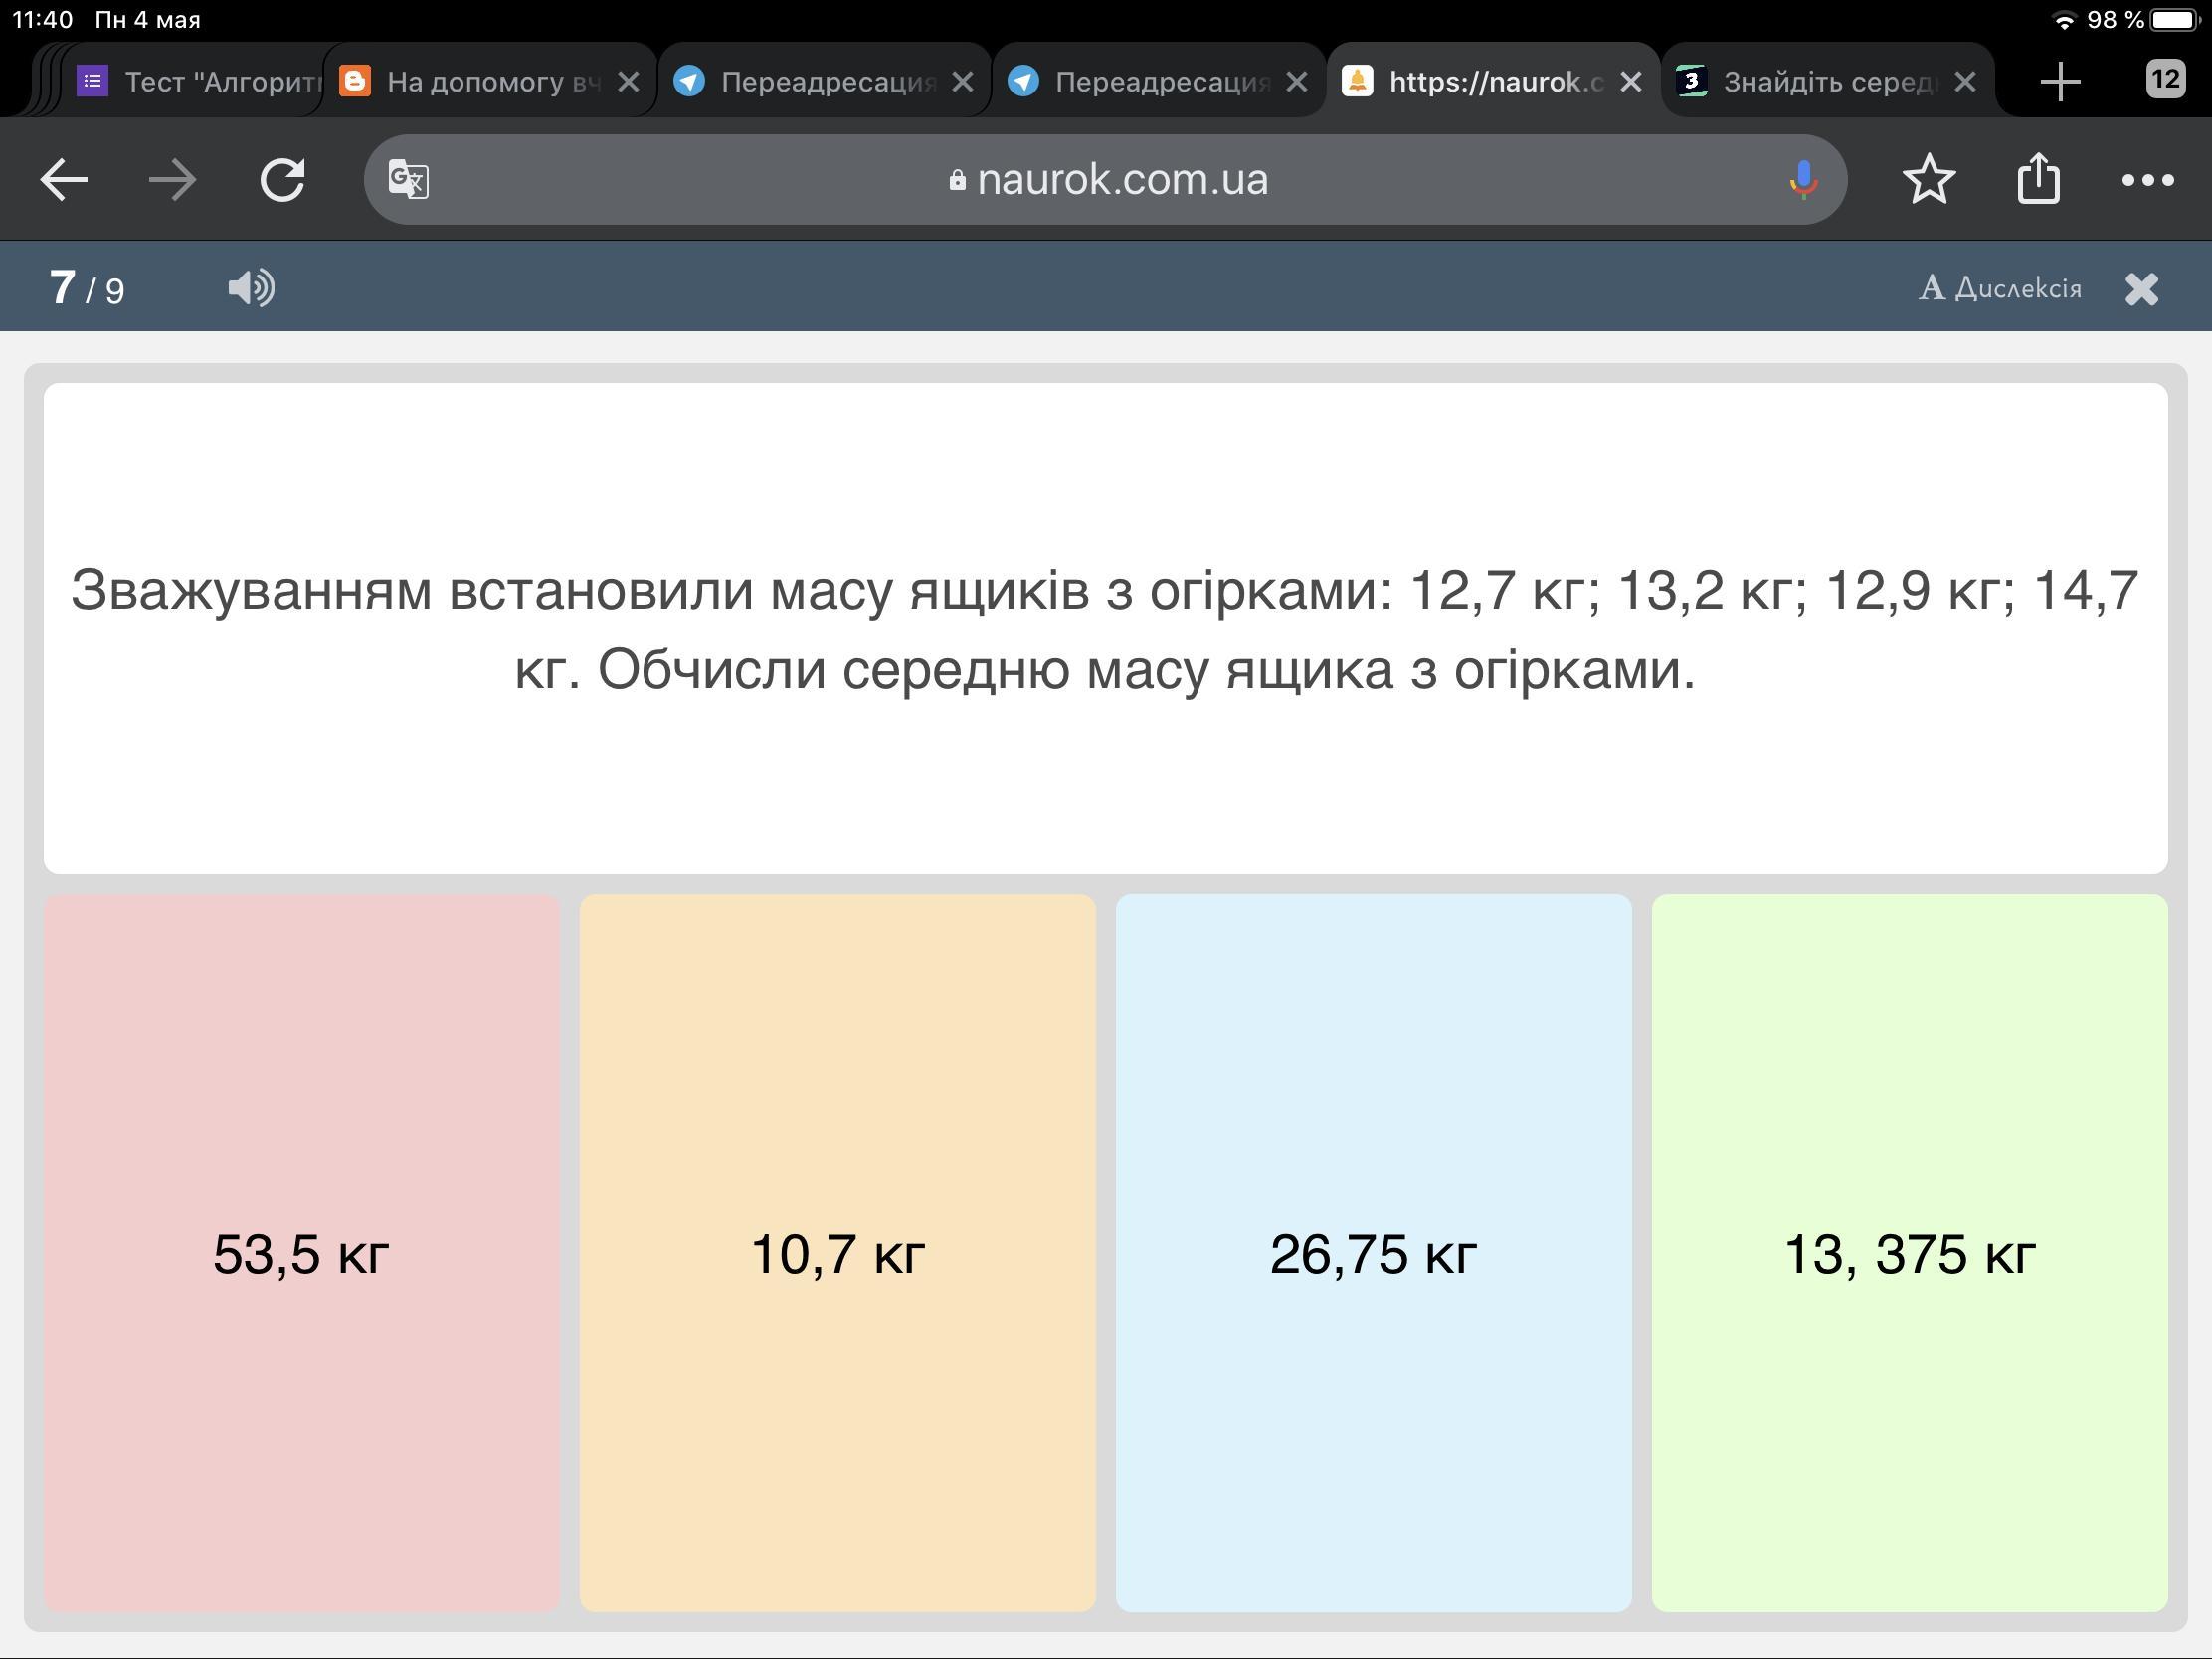Viewport: 2212px width, 1659px height.
Task: Open the tab count switcher
Action: (x=2165, y=79)
